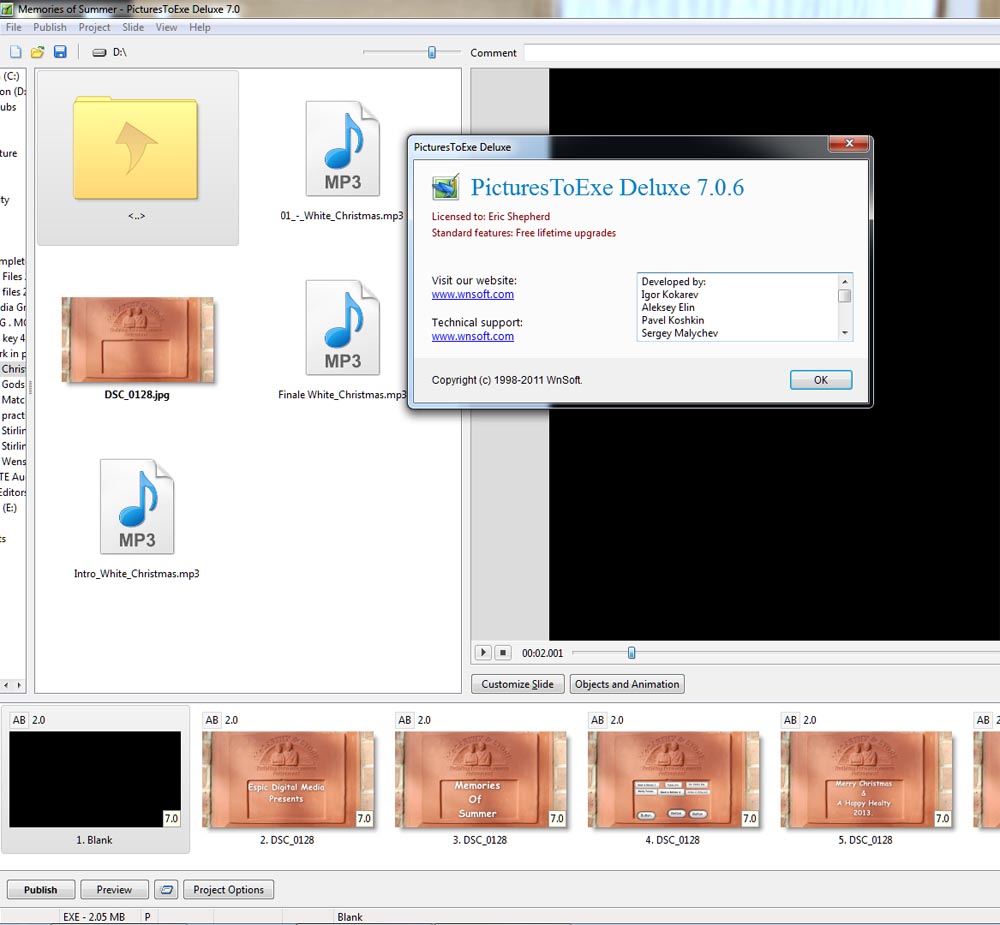Image resolution: width=1000 pixels, height=925 pixels.
Task: Open the Publish menu in menu bar
Action: (50, 27)
